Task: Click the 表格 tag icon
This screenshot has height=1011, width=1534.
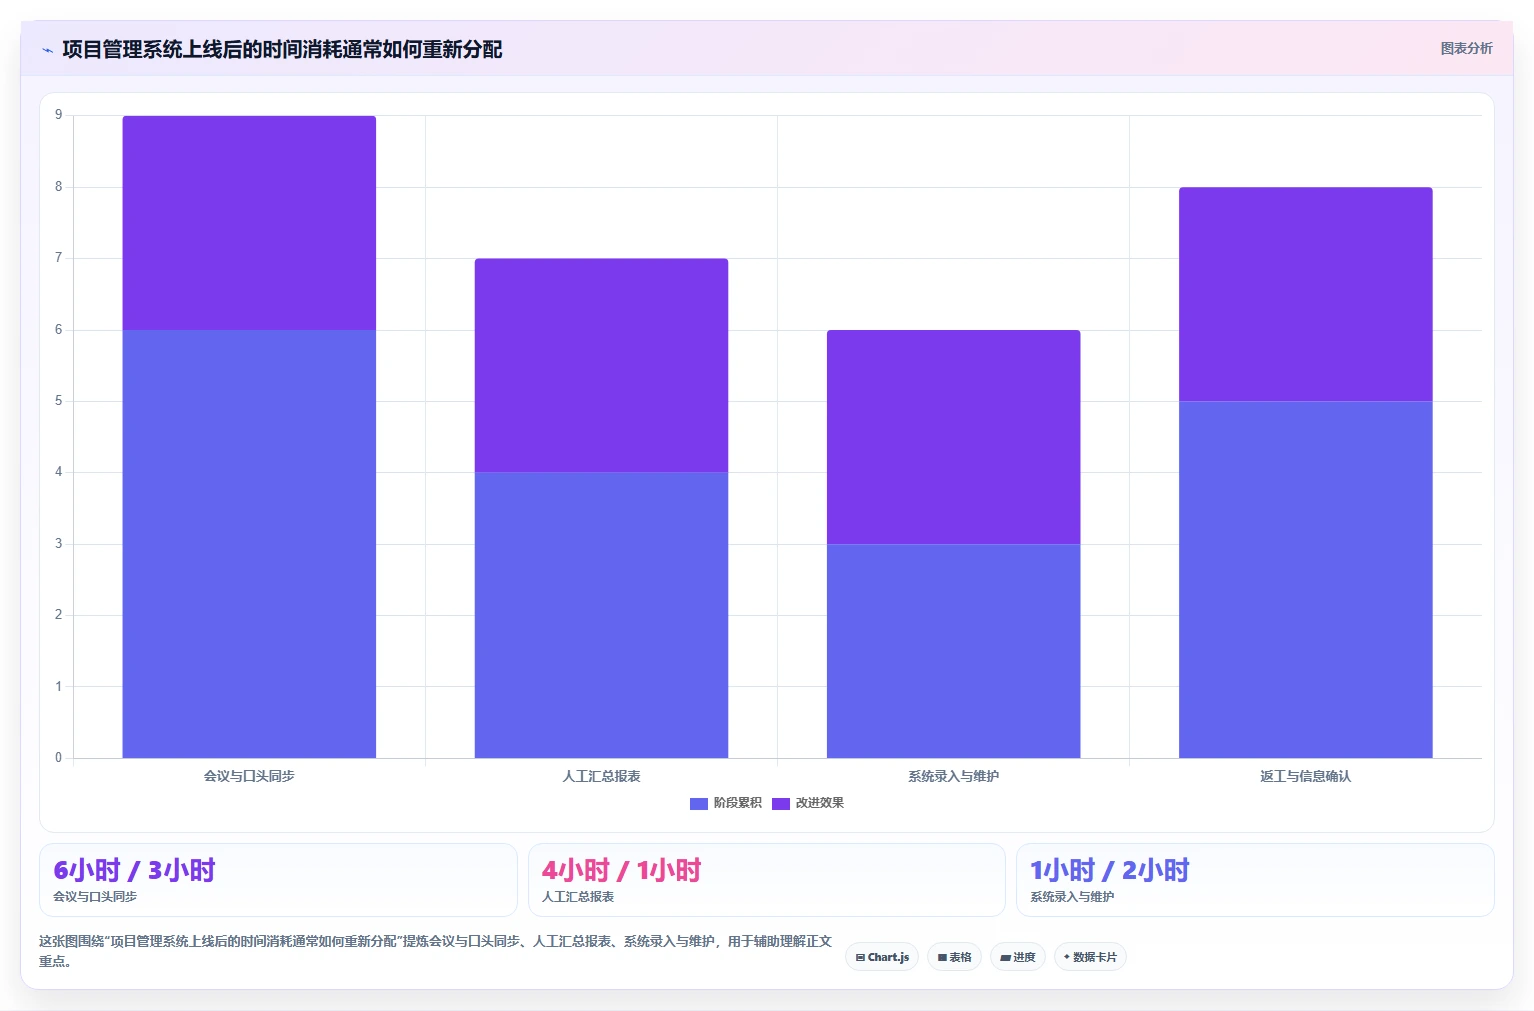Action: 942,958
